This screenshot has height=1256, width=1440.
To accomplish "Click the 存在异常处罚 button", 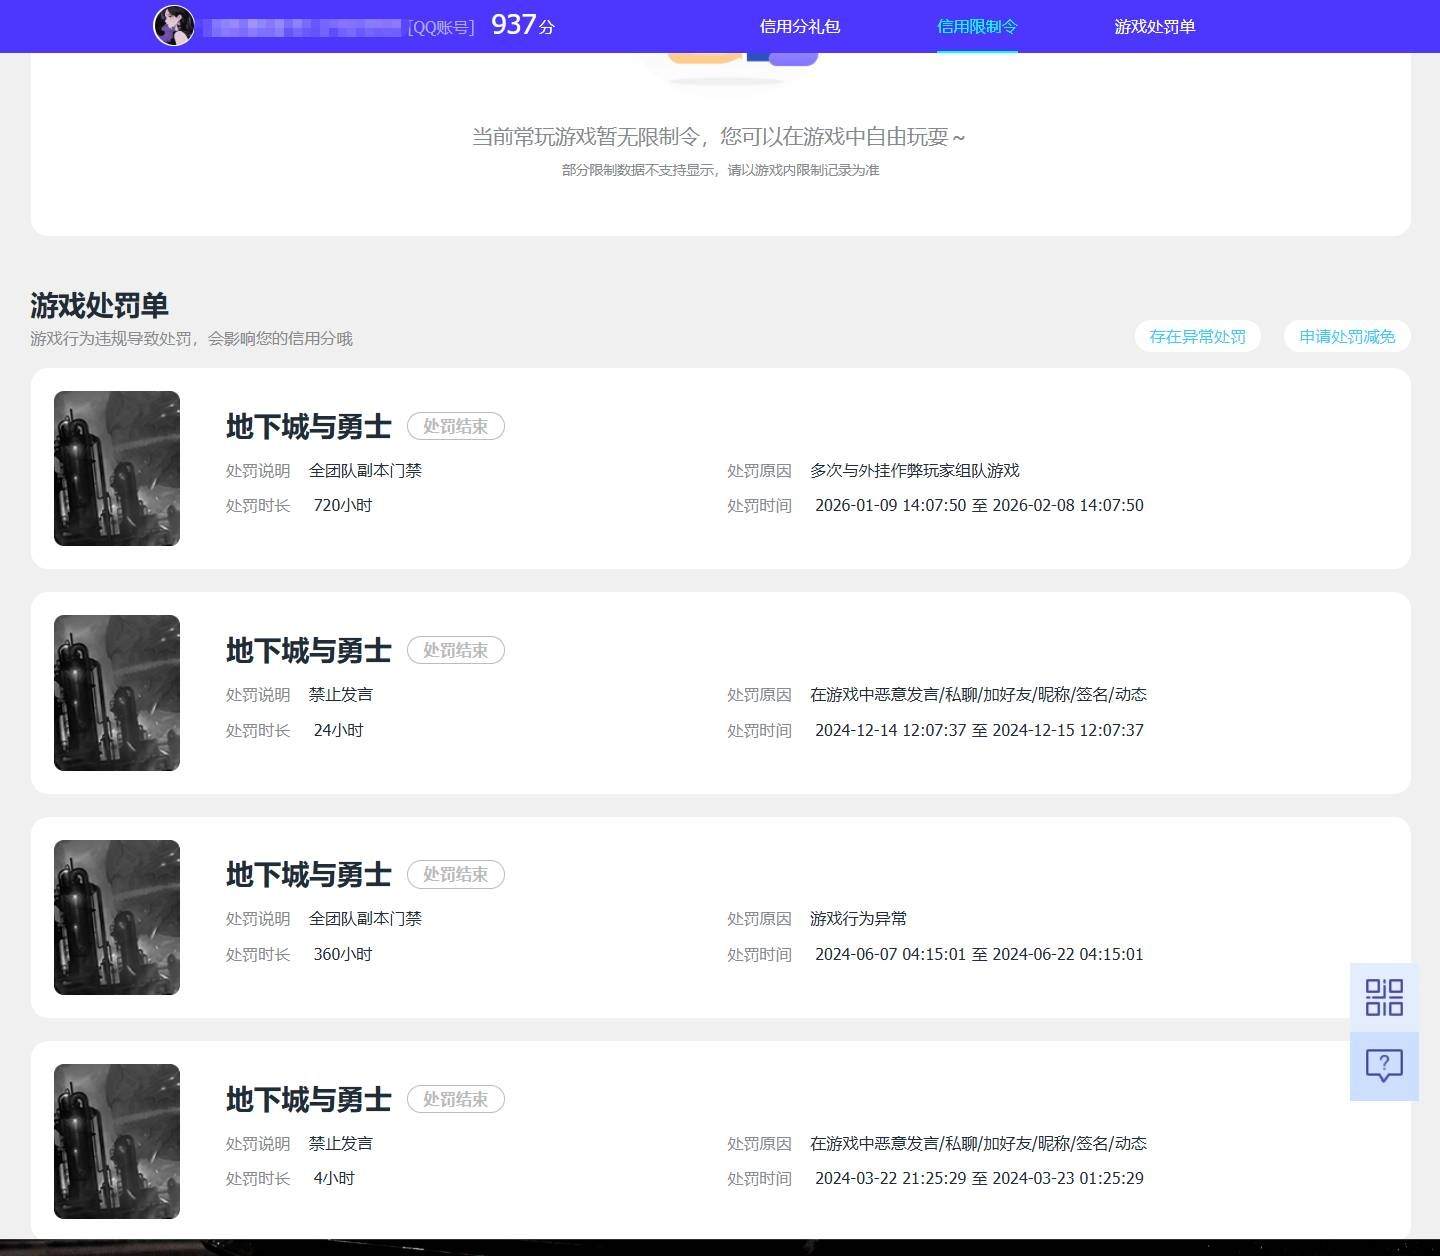I will tap(1198, 336).
